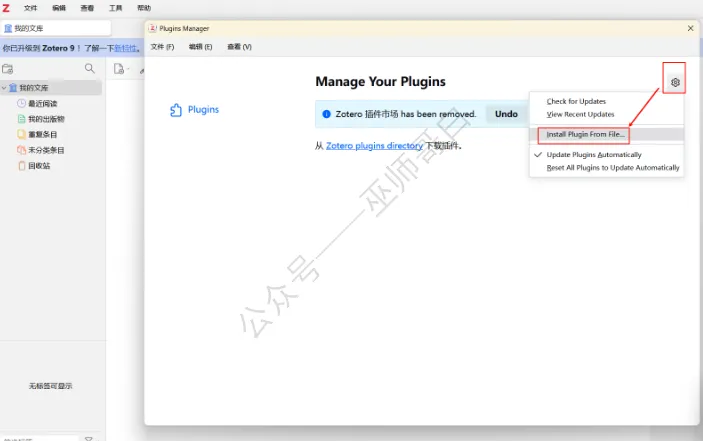703x441 pixels.
Task: Open 帮助 menu in Zotero main window
Action: 144,8
